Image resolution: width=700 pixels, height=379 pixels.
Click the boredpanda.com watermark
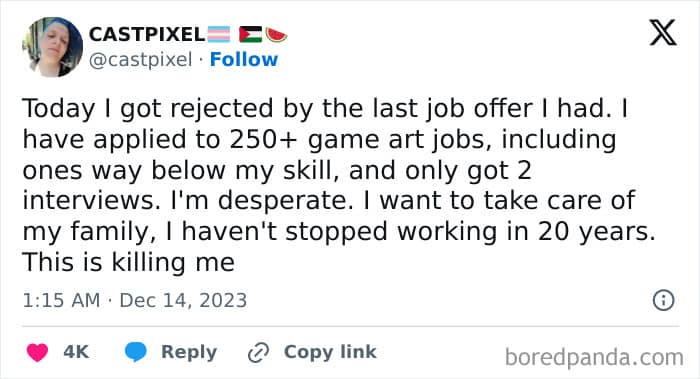[594, 358]
